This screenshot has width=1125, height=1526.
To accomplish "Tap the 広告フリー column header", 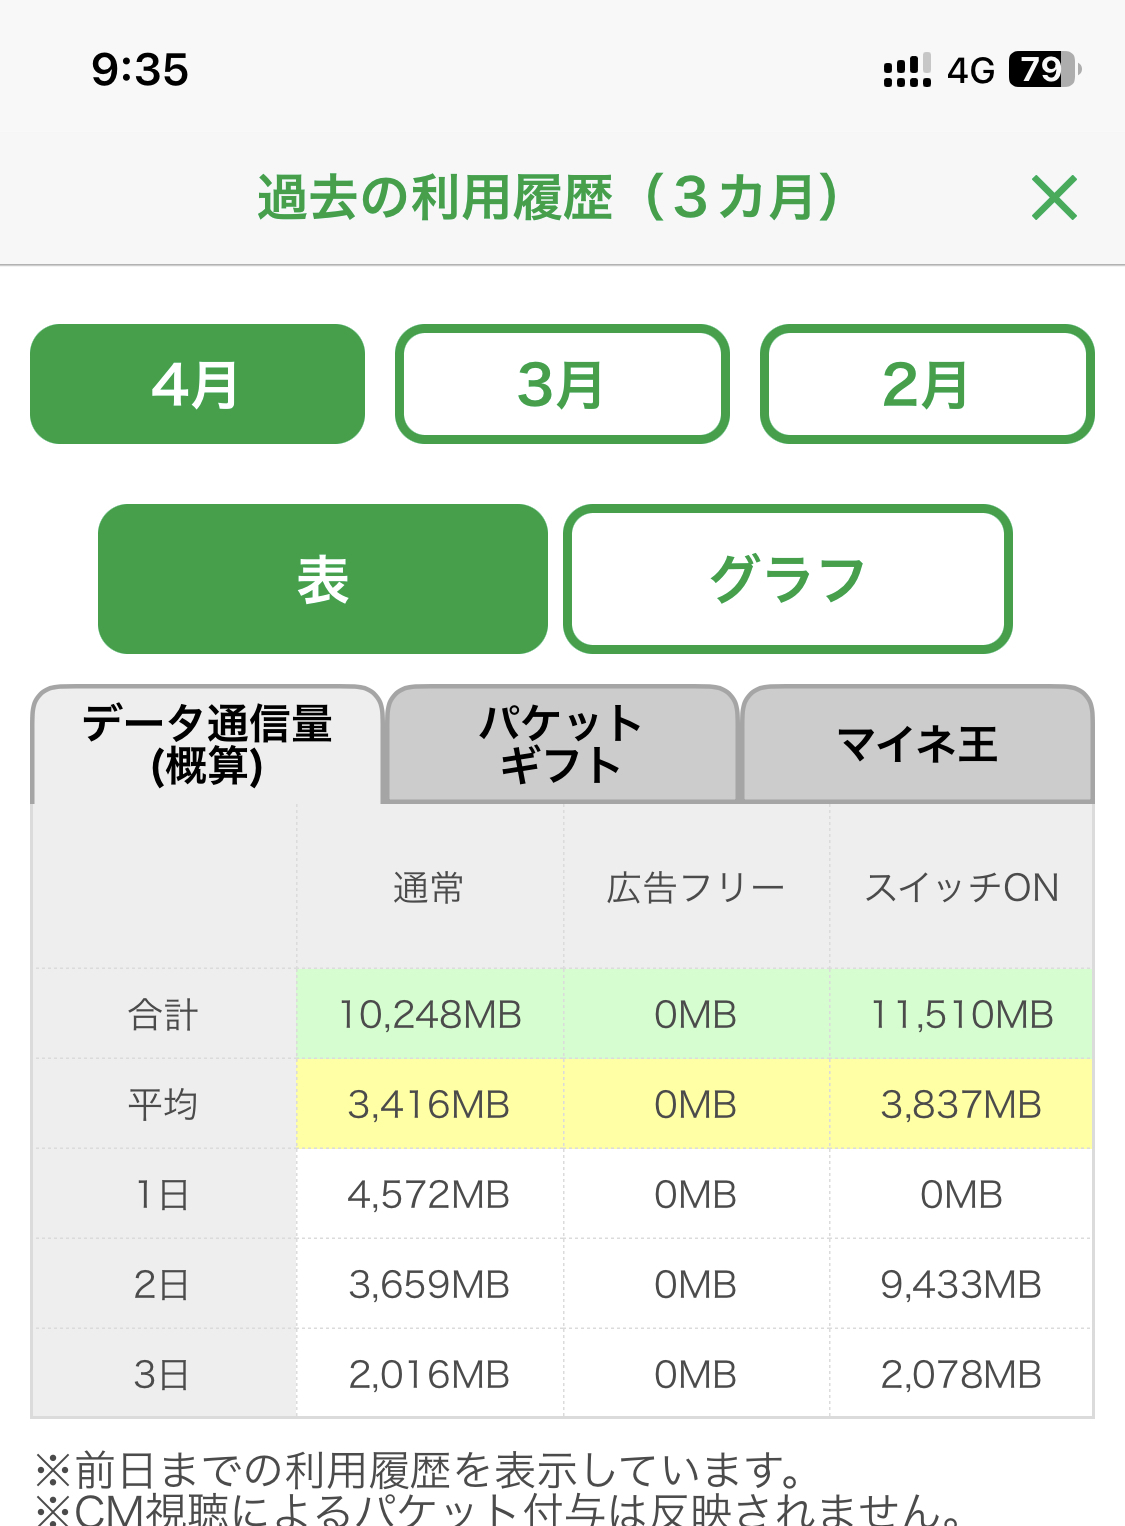I will click(695, 887).
